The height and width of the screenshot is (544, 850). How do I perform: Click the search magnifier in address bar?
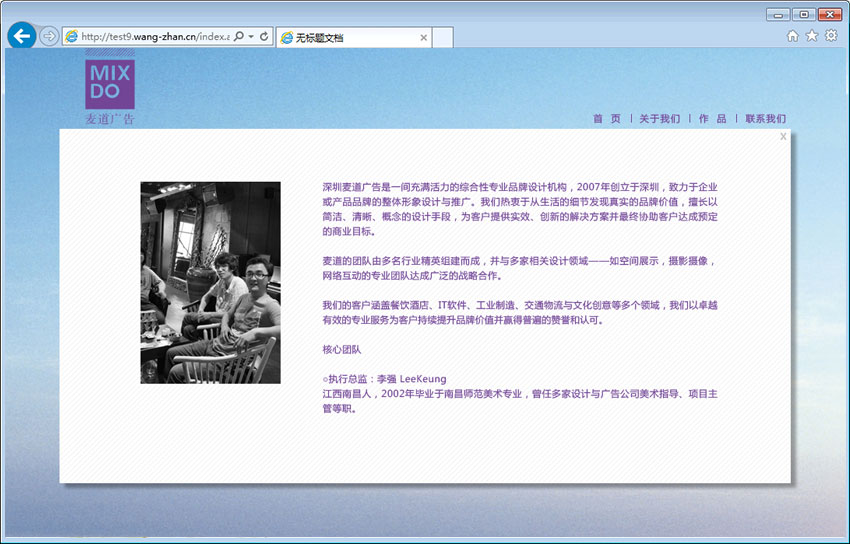coord(239,36)
